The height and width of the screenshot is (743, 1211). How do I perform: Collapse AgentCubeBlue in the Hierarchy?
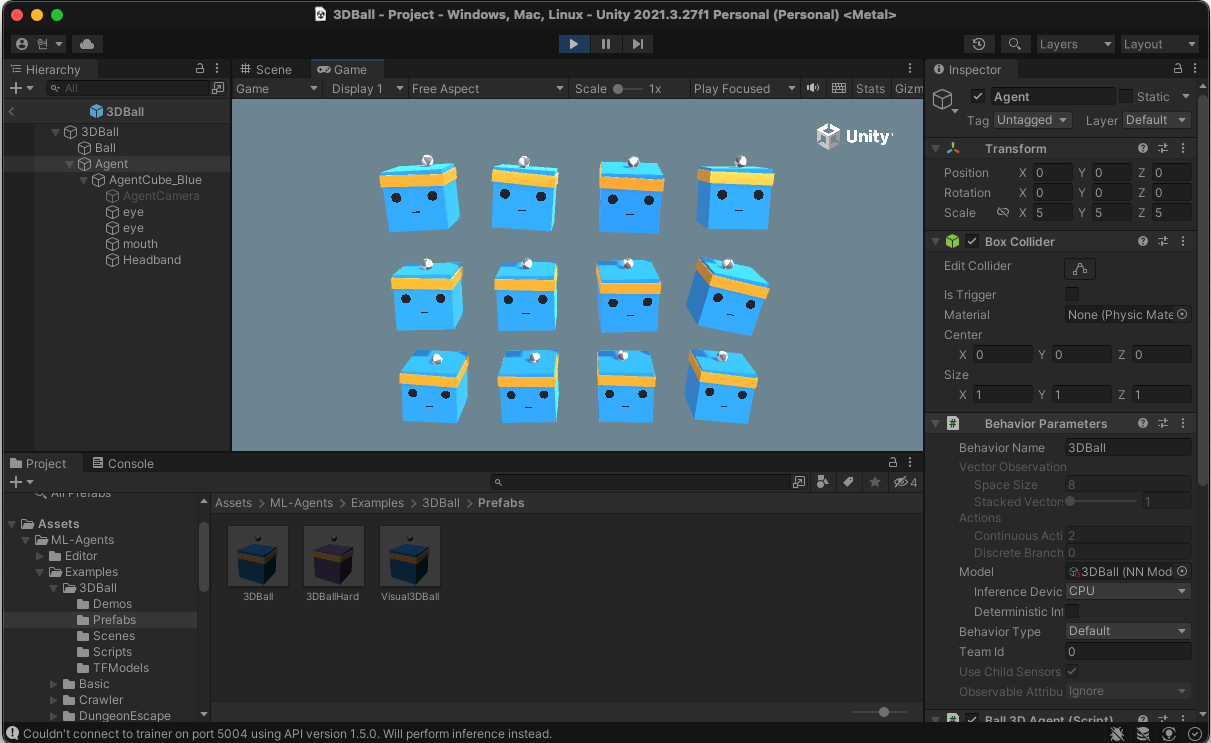[x=85, y=180]
